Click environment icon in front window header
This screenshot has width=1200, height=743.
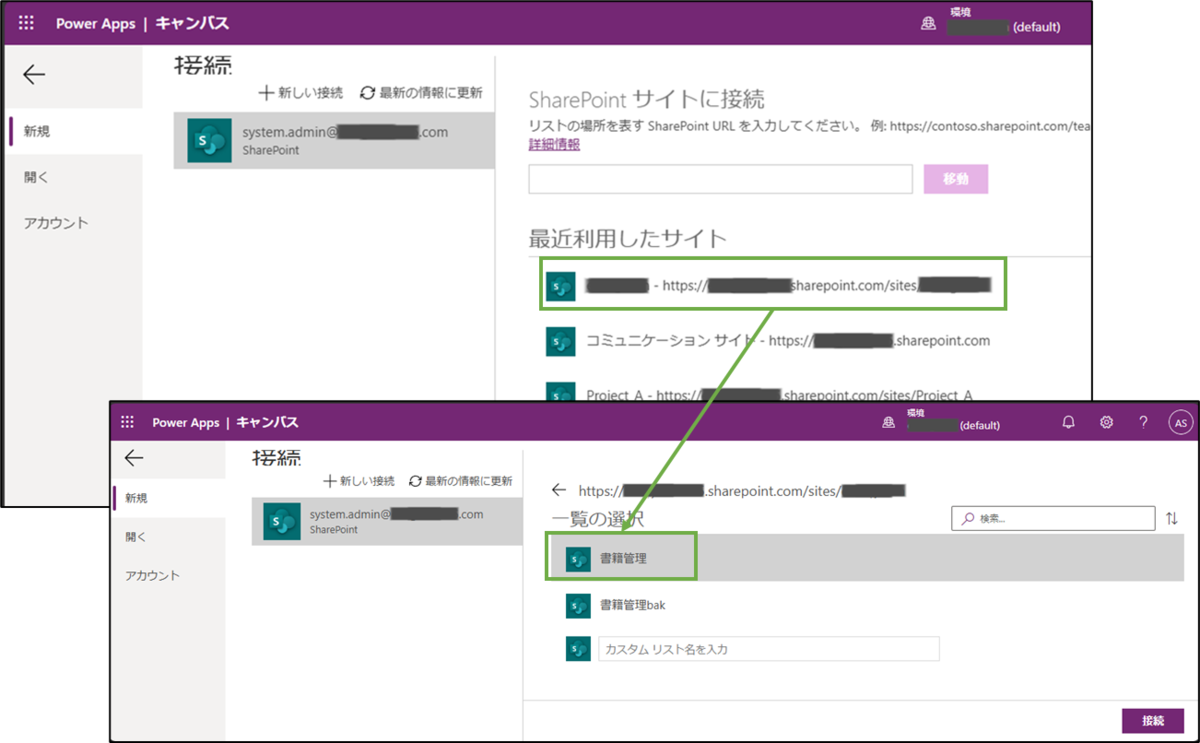click(x=888, y=423)
